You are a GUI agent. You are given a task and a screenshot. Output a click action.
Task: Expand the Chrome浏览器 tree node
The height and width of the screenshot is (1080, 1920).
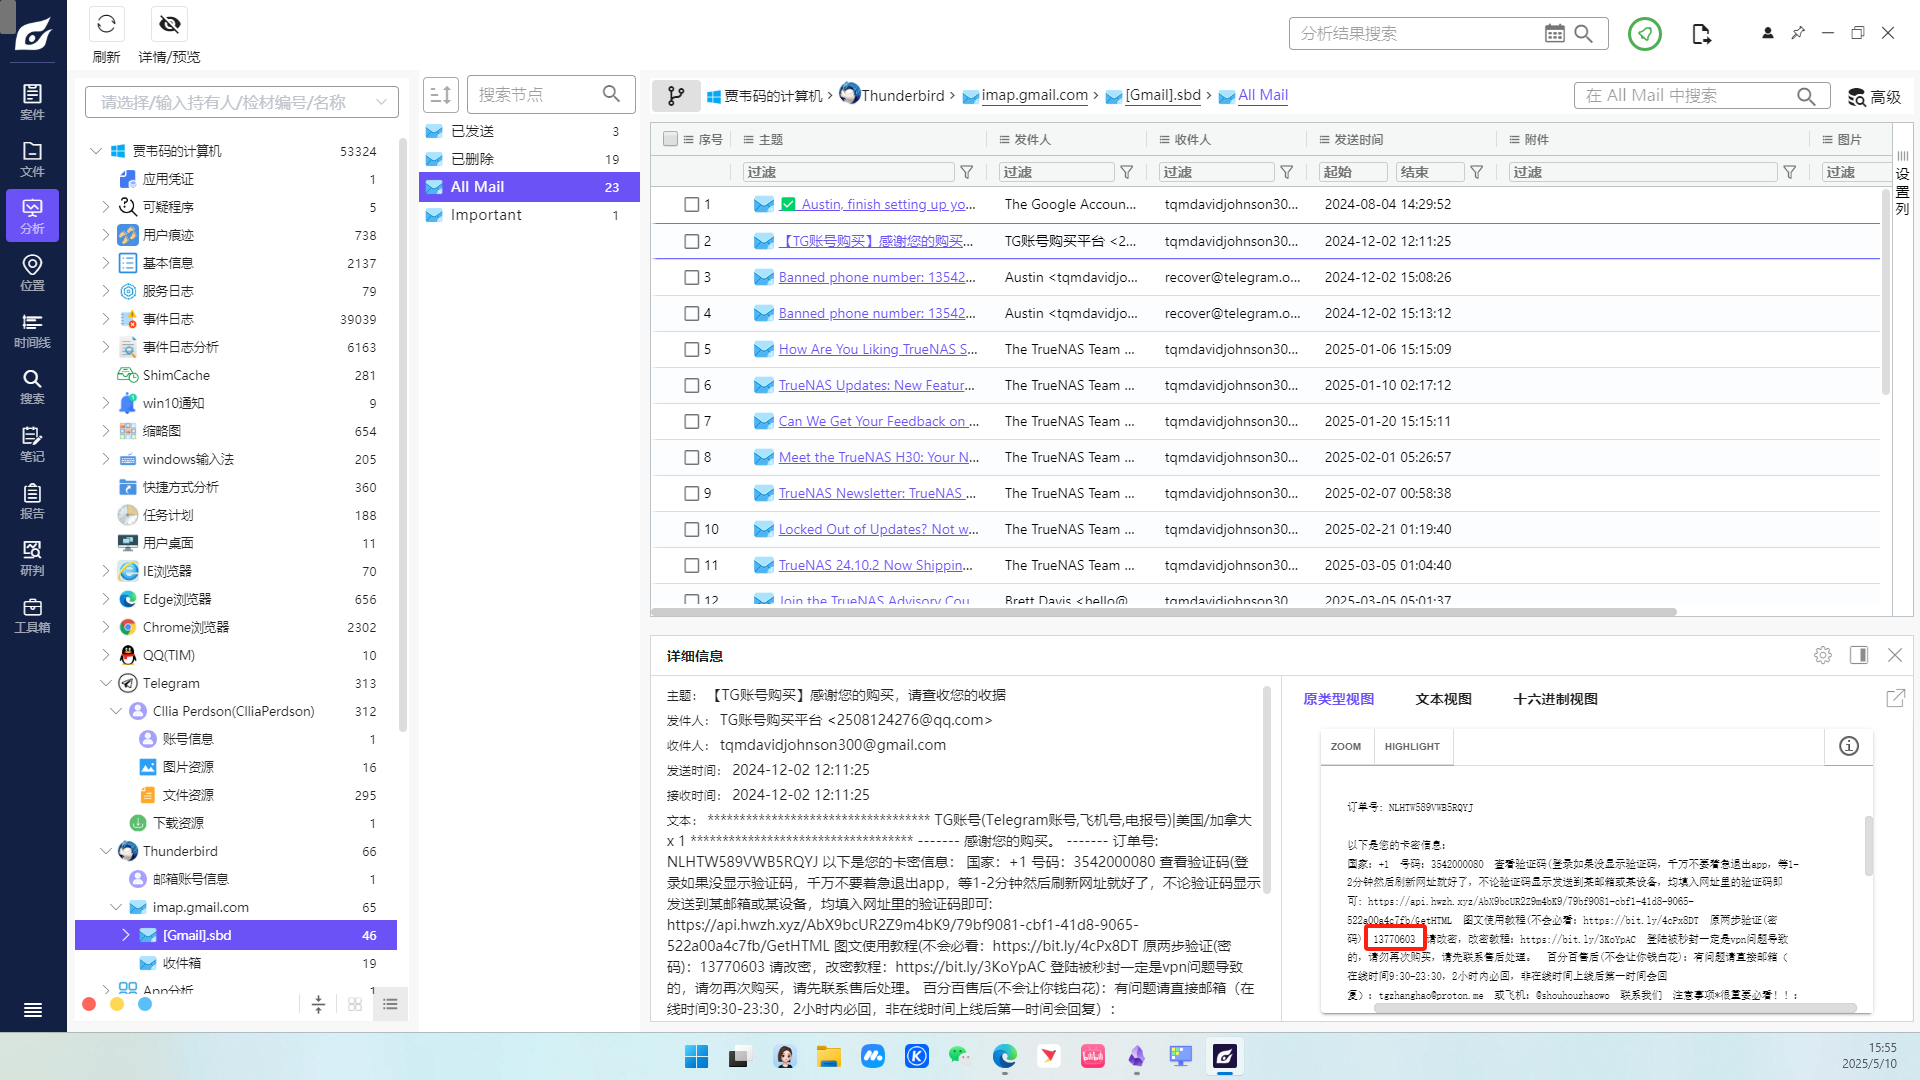pyautogui.click(x=106, y=627)
